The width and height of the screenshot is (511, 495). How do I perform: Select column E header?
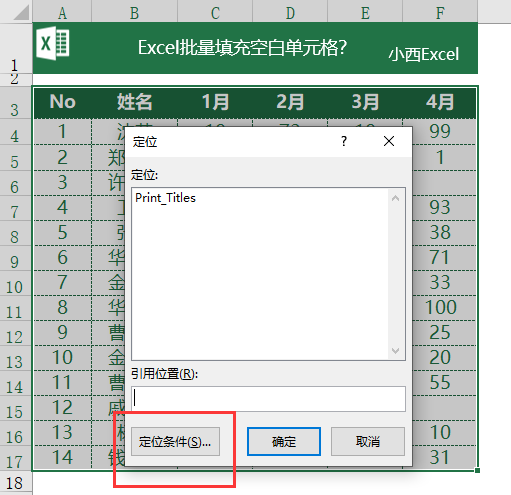coord(365,12)
